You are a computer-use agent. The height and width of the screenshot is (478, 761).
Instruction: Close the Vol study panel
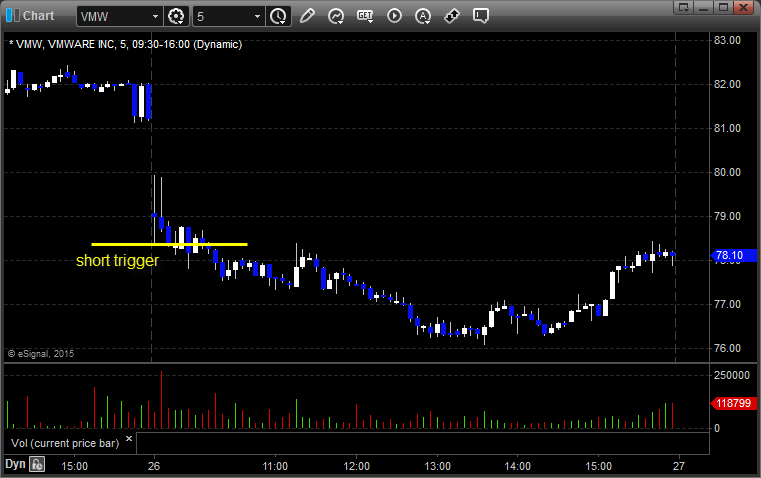128,439
